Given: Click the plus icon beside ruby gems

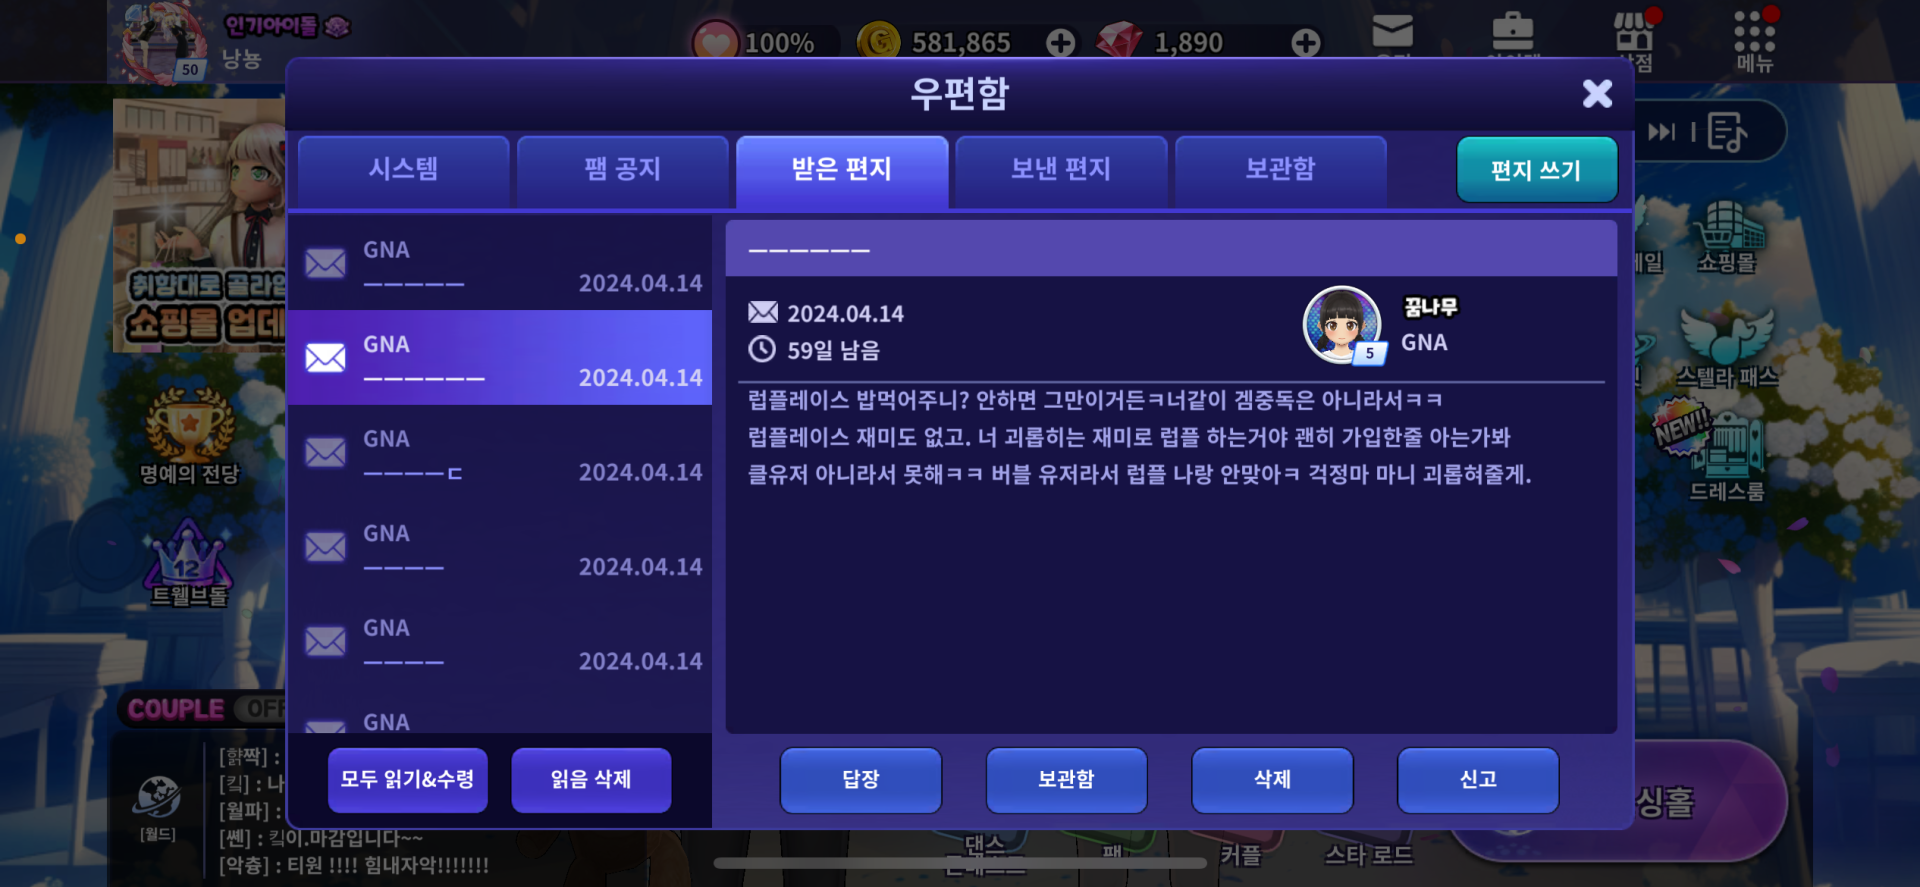Looking at the screenshot, I should [x=1306, y=42].
